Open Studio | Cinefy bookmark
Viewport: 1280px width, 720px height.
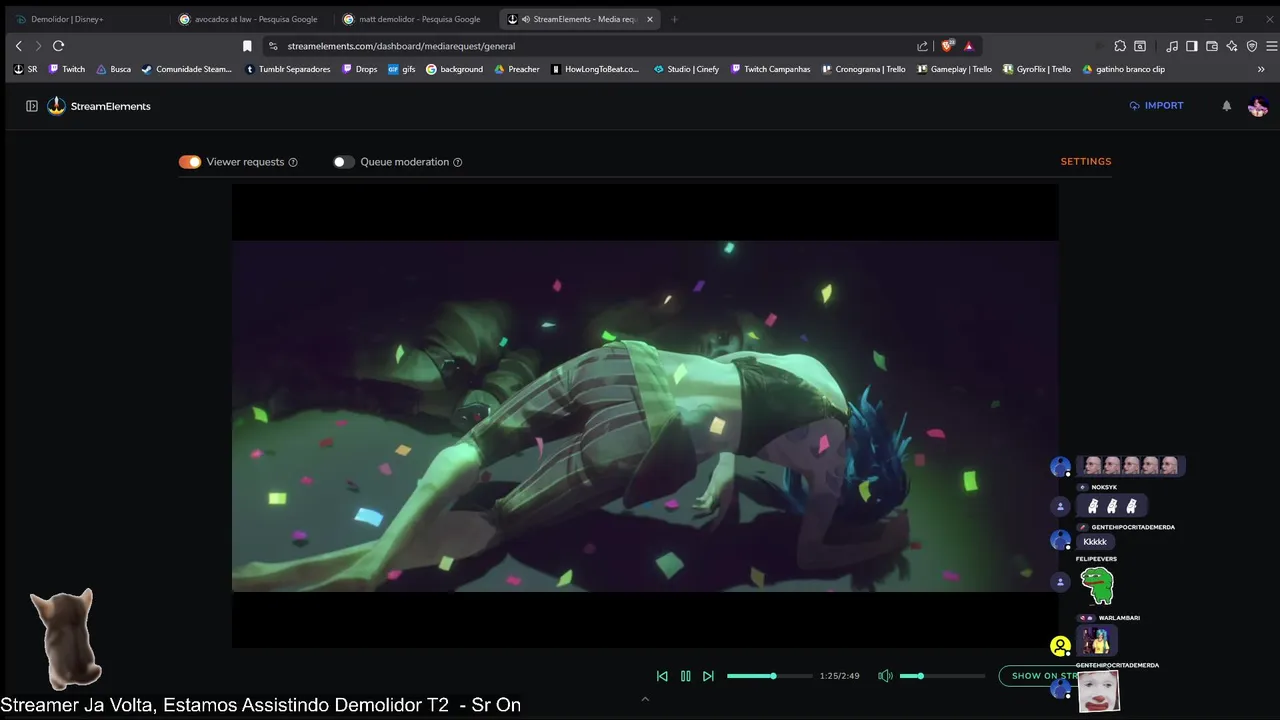(x=686, y=69)
